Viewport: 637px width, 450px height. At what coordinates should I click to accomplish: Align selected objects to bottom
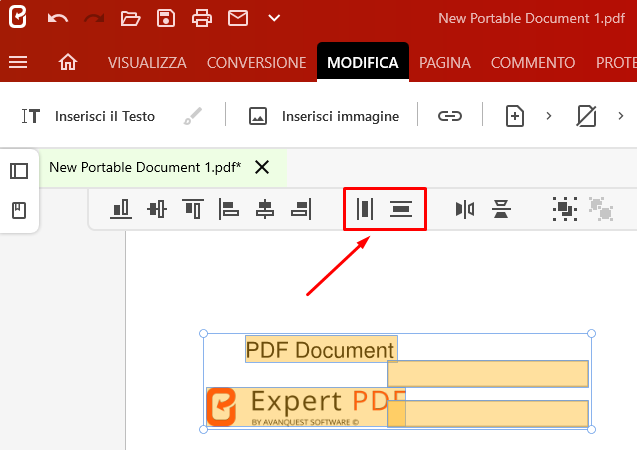click(x=121, y=209)
